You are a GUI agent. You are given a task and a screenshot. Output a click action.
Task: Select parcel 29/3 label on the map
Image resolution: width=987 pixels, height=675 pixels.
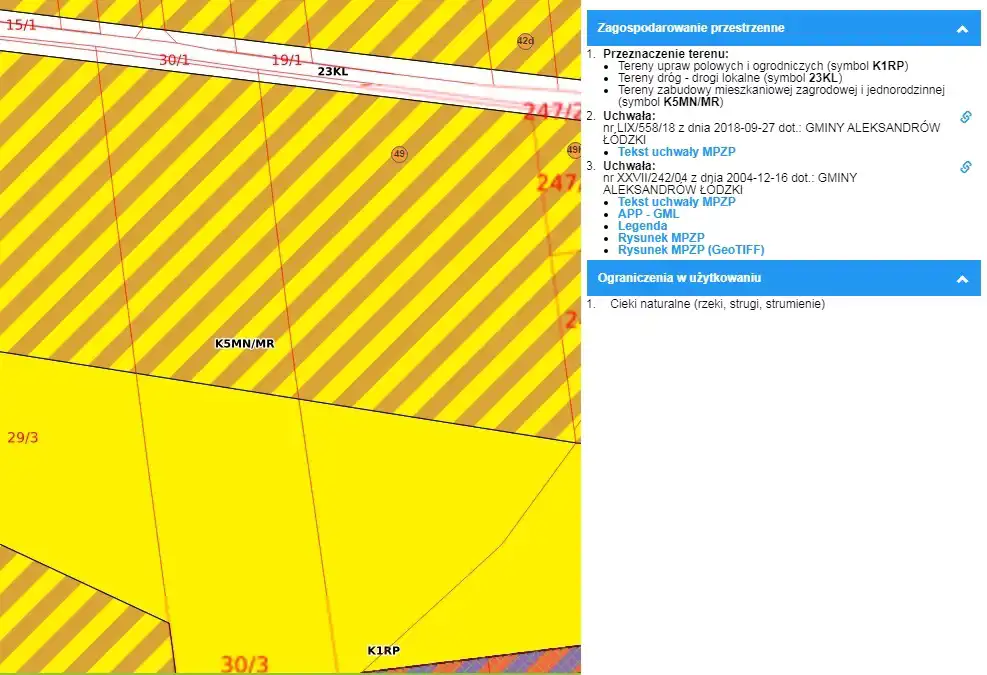[22, 437]
